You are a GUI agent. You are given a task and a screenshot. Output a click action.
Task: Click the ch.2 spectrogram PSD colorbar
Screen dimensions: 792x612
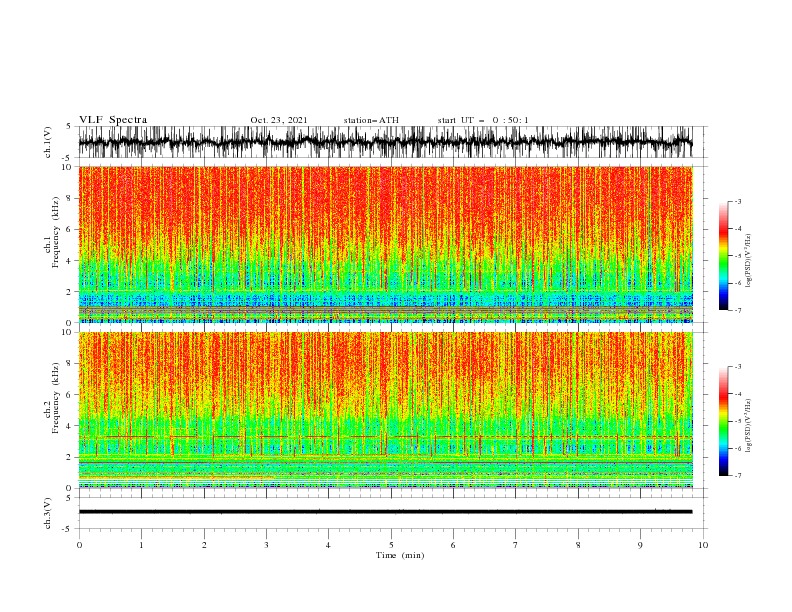723,421
